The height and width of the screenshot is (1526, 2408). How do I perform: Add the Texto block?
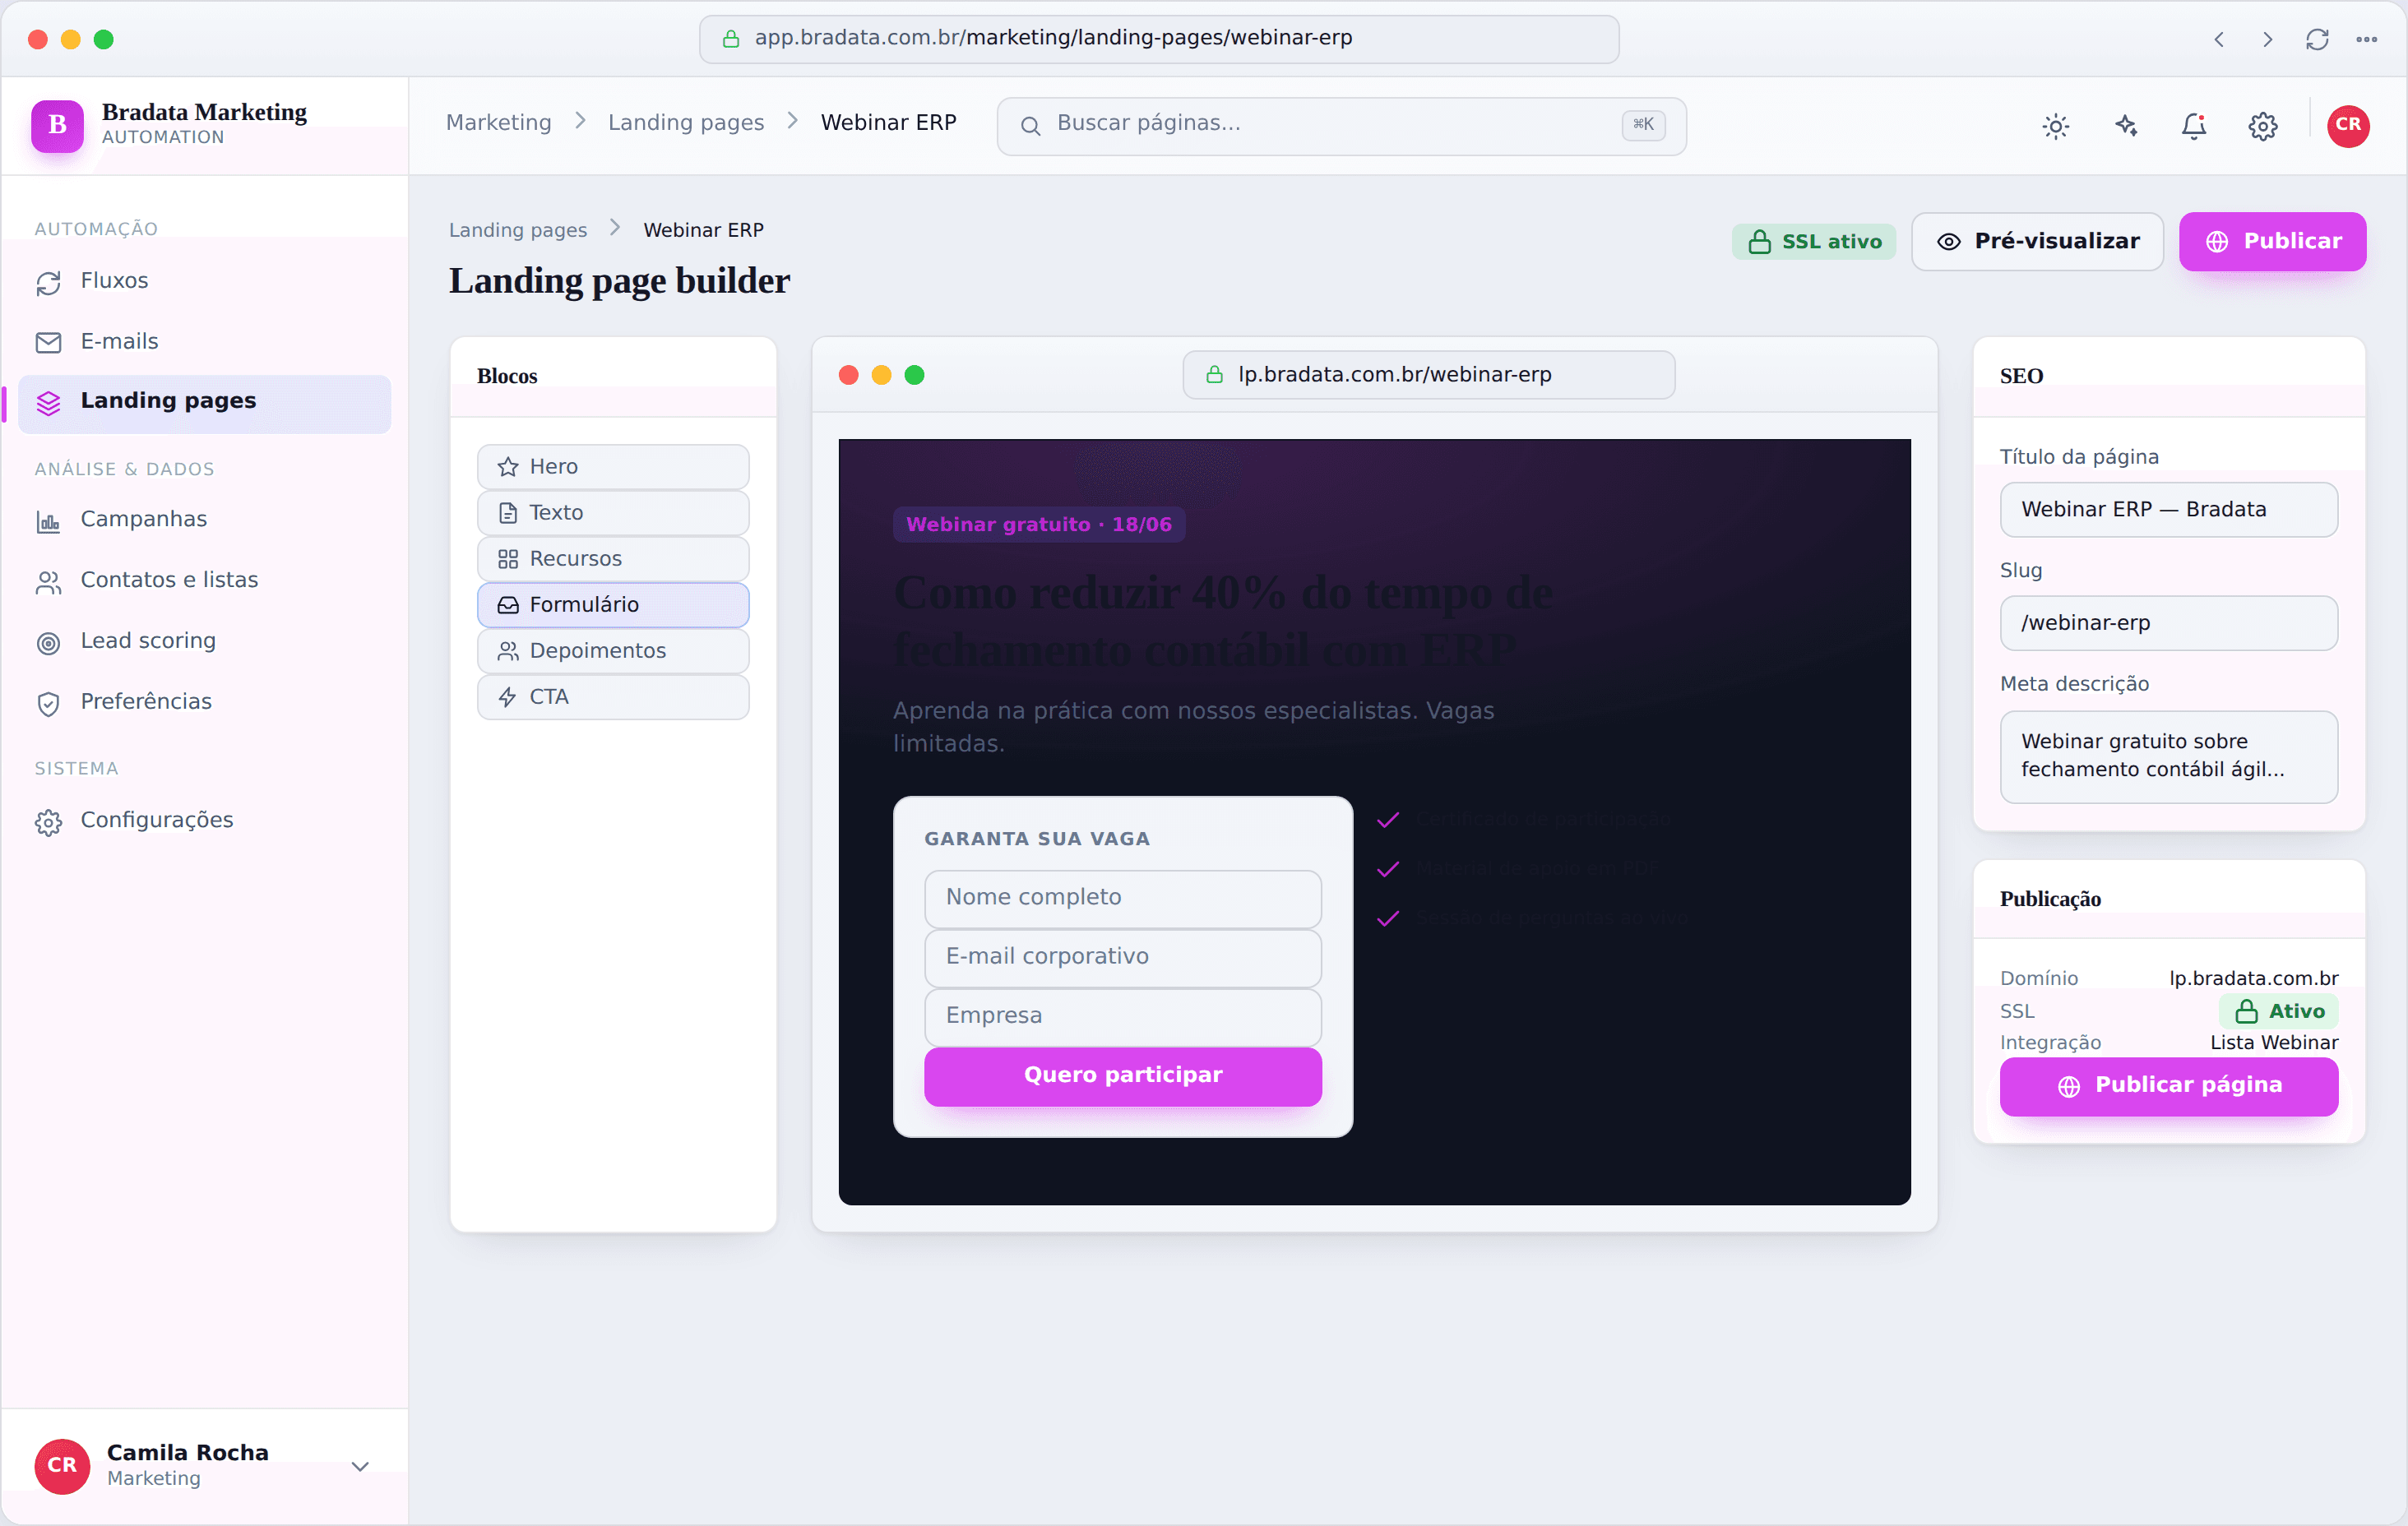pos(613,513)
